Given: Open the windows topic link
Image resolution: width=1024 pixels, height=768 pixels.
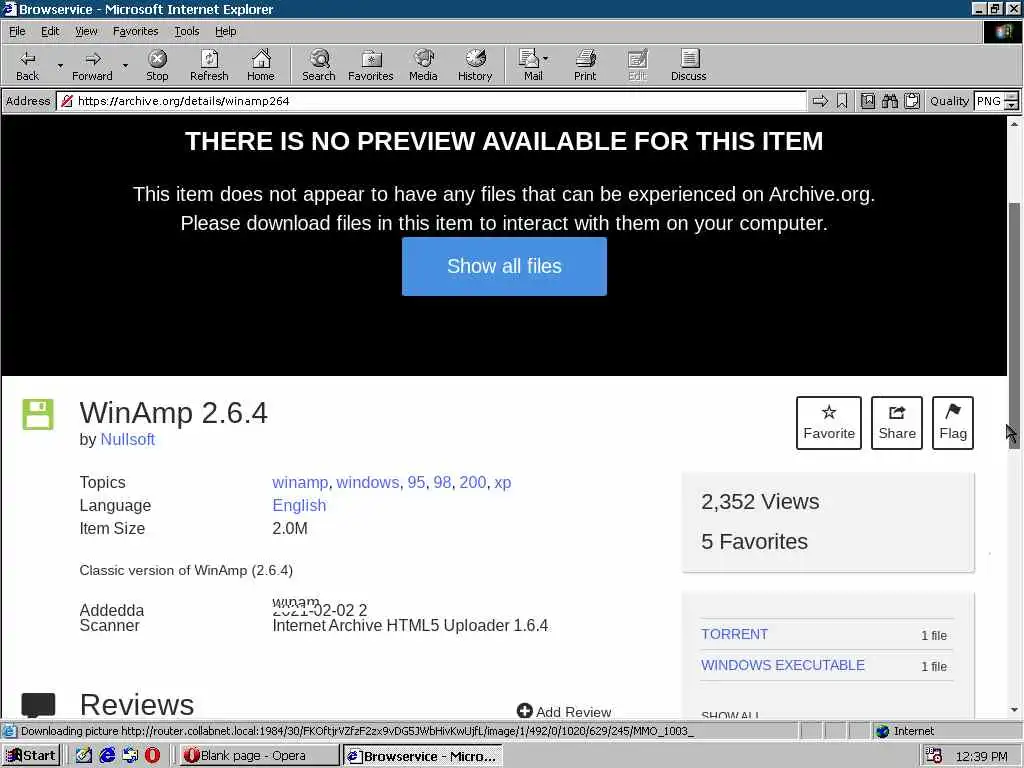Looking at the screenshot, I should 368,483.
